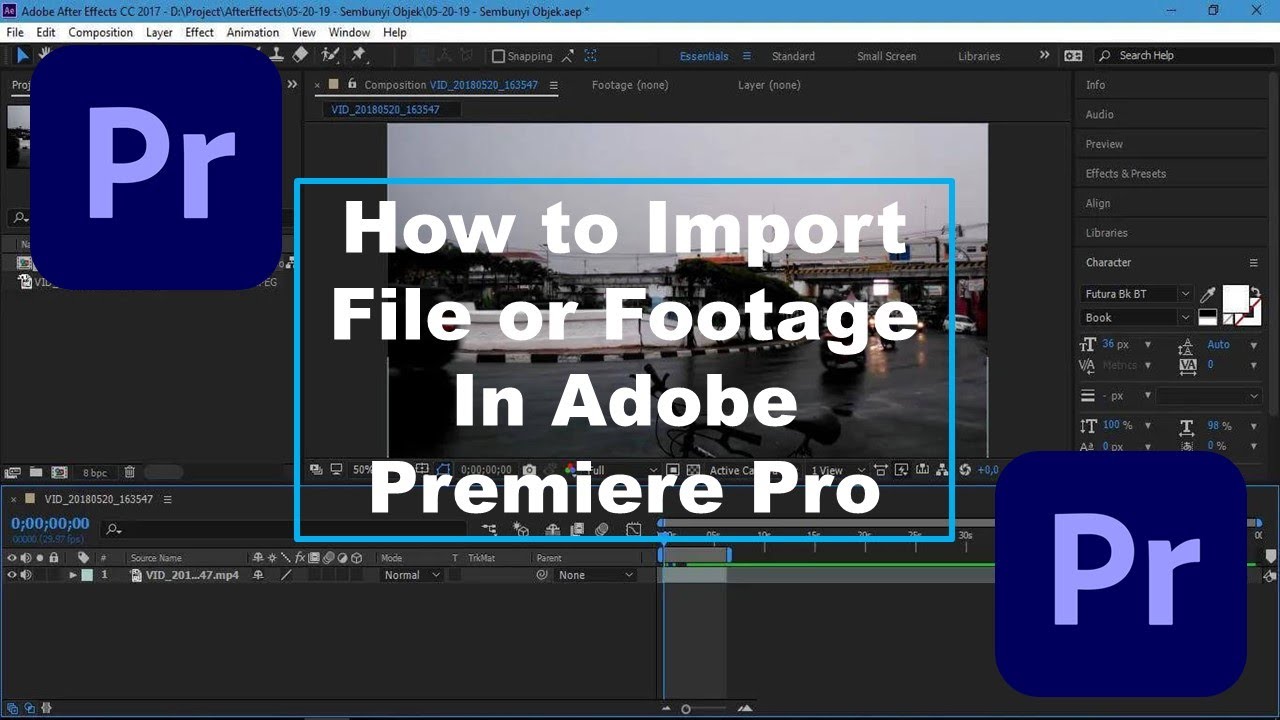Show more workspaces via double chevron

click(1044, 56)
